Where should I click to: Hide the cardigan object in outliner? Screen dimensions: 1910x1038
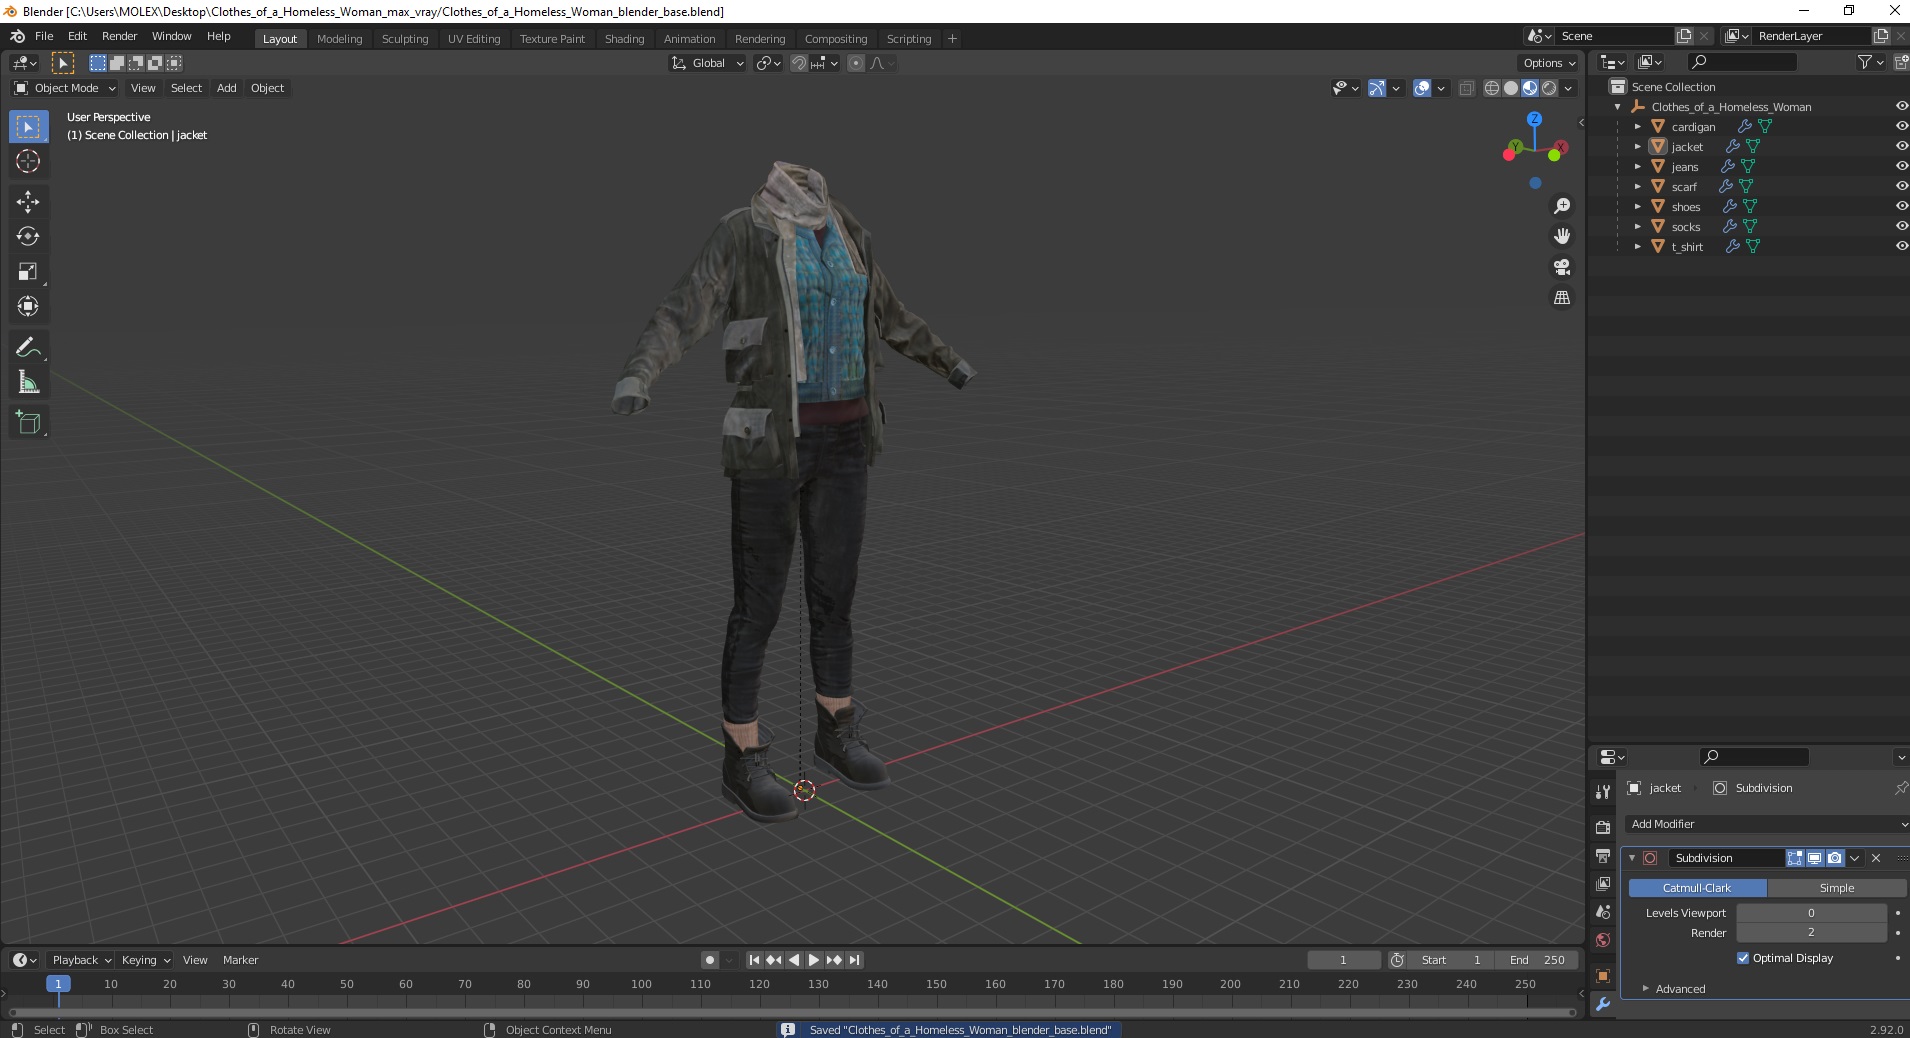(x=1901, y=126)
